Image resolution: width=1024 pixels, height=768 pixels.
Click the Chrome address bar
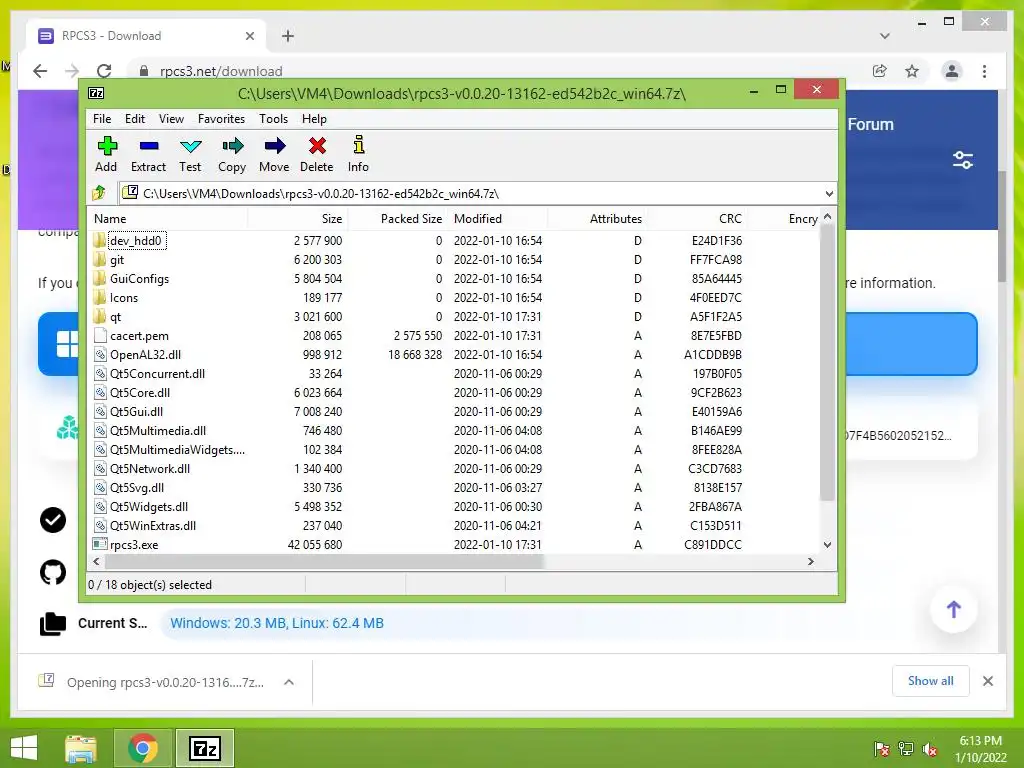pos(496,71)
